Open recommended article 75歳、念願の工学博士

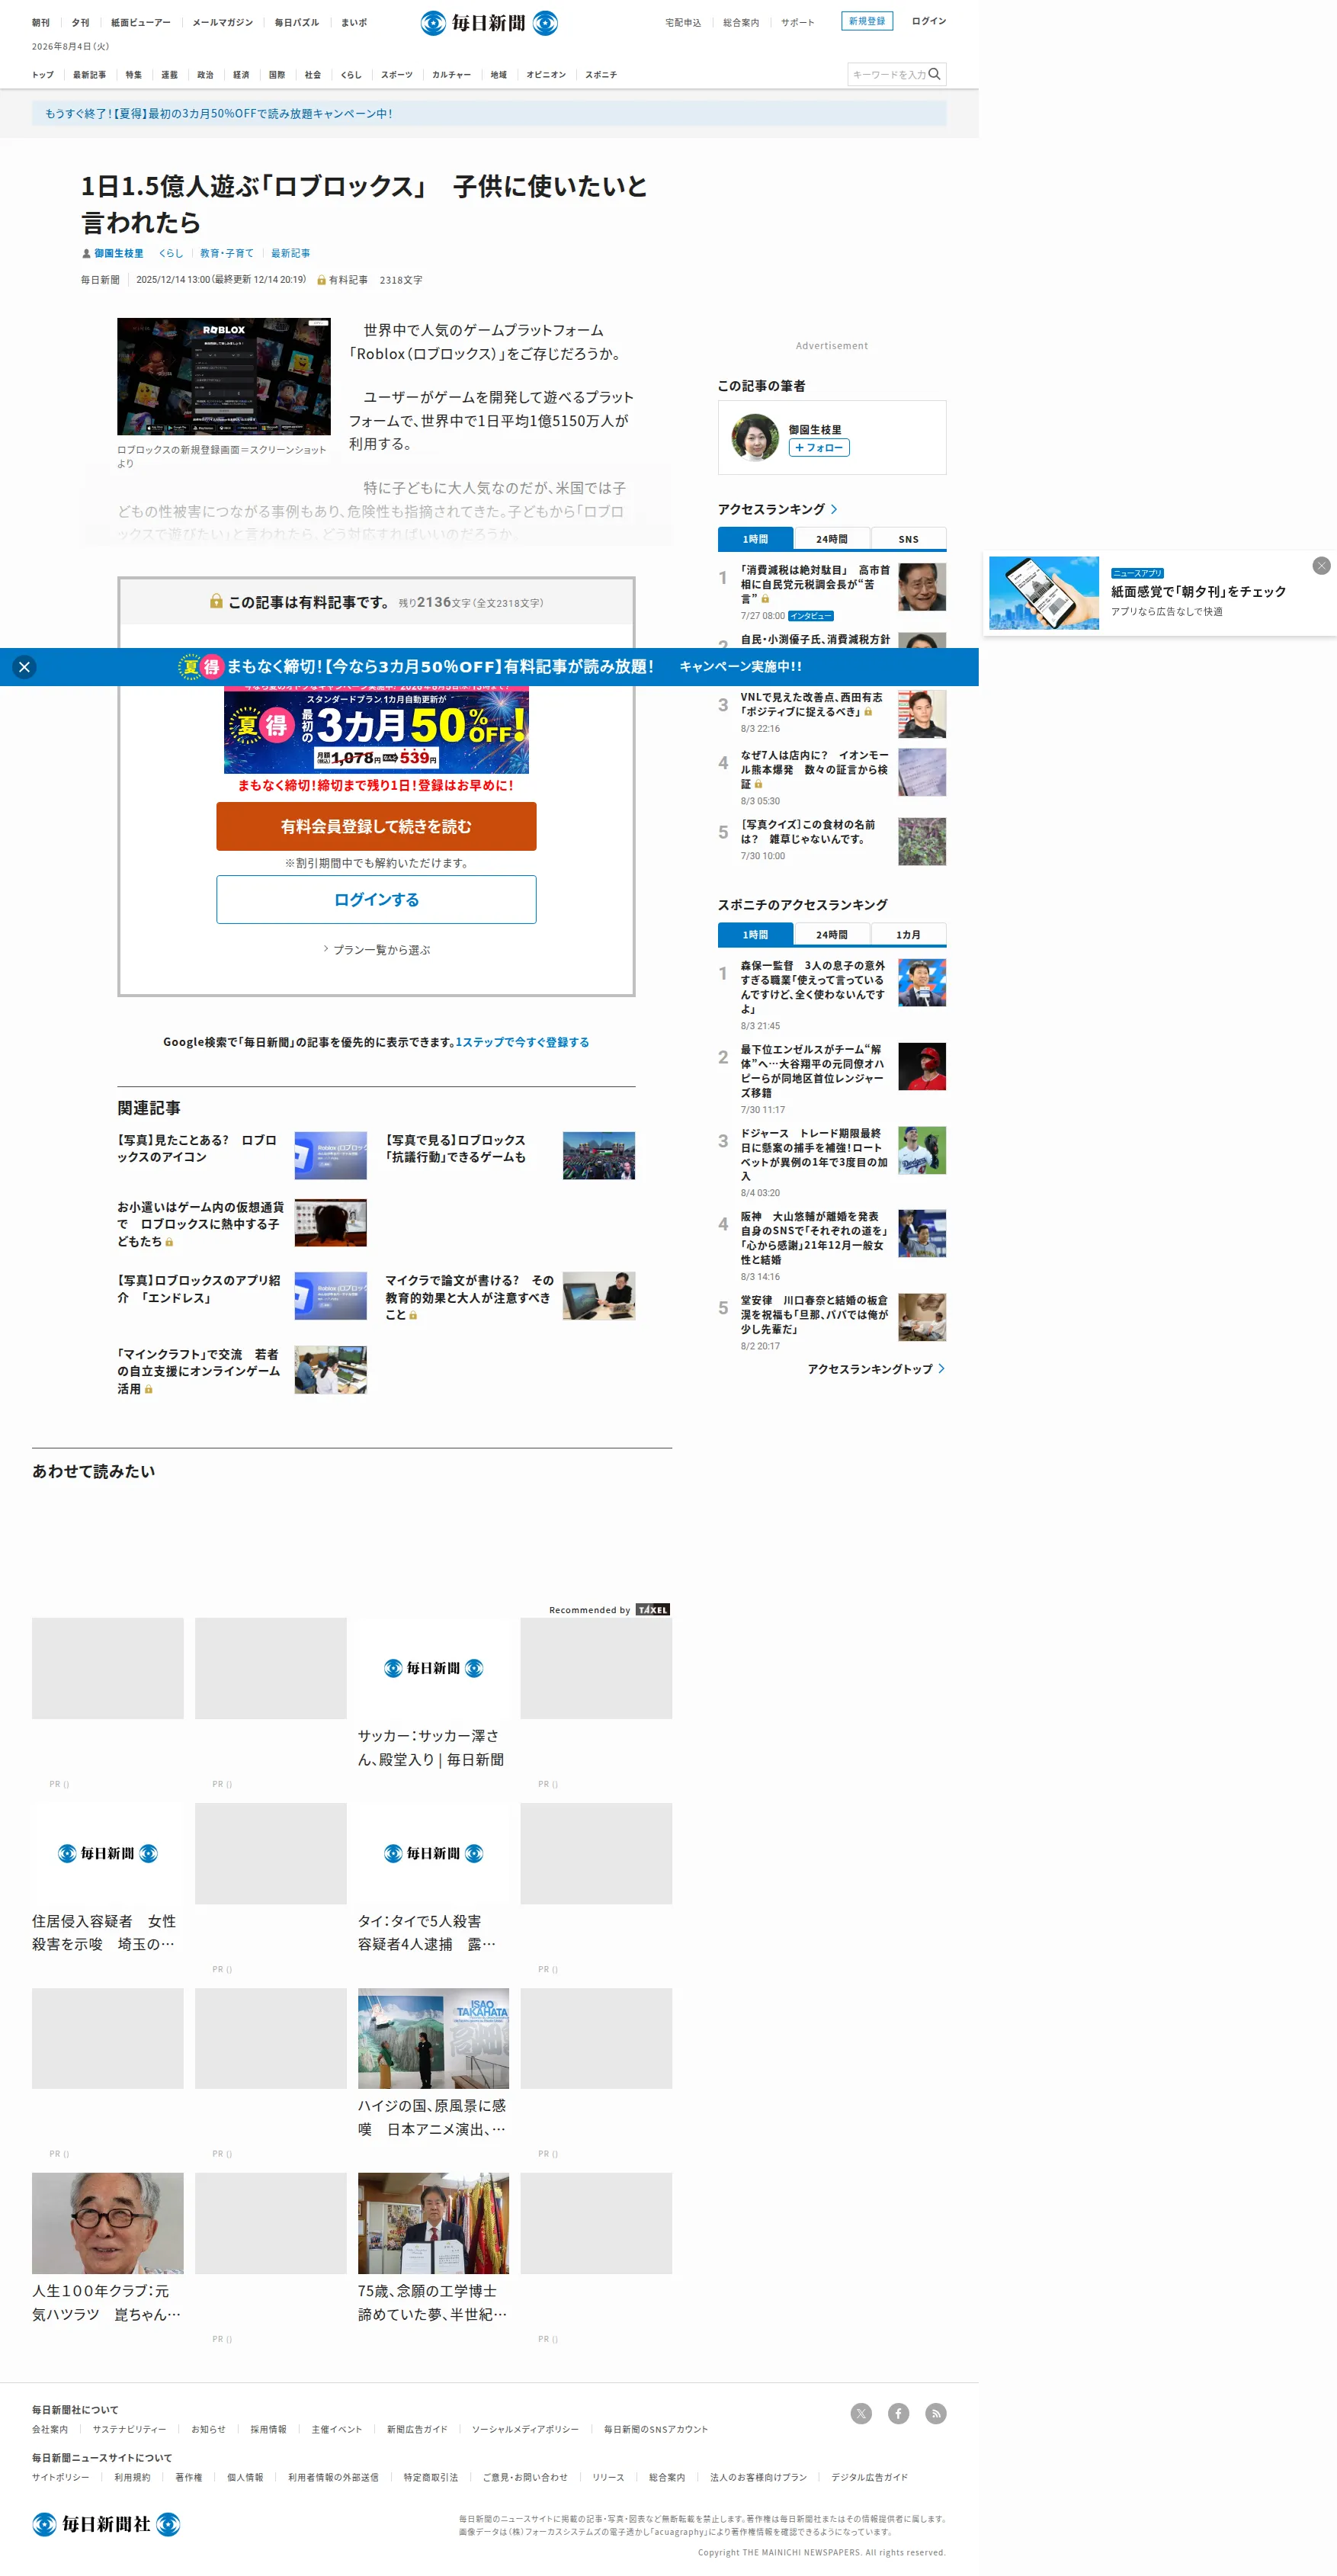433,2303
